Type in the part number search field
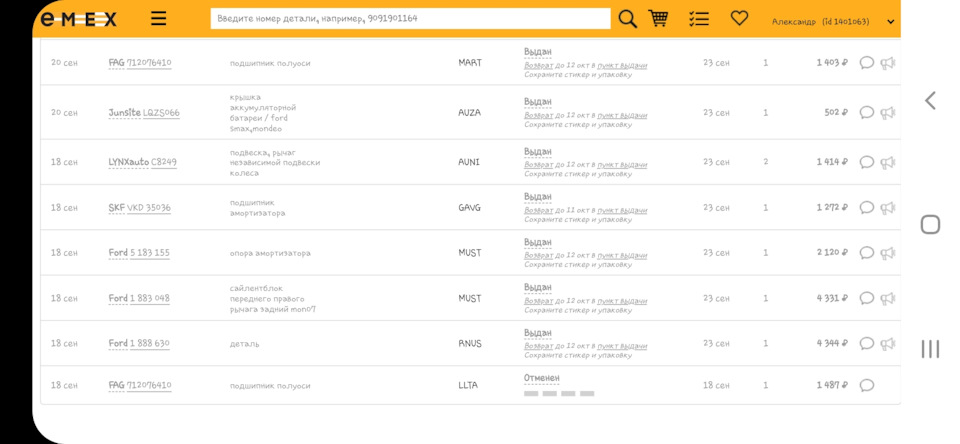Screen dimensions: 960x444 pos(410,19)
